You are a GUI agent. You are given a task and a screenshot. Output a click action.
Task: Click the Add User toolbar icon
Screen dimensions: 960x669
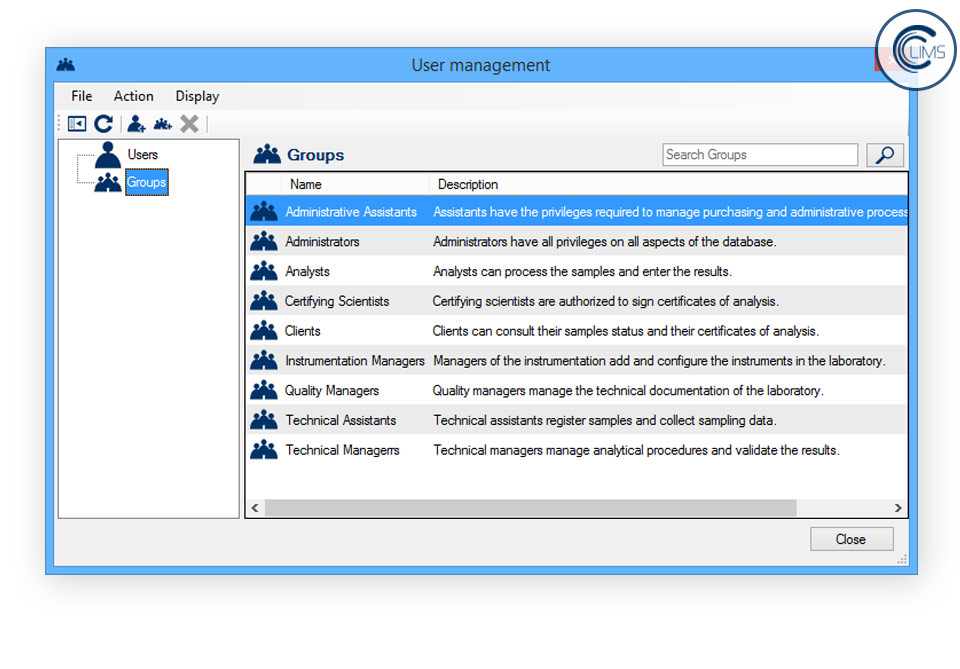point(136,124)
